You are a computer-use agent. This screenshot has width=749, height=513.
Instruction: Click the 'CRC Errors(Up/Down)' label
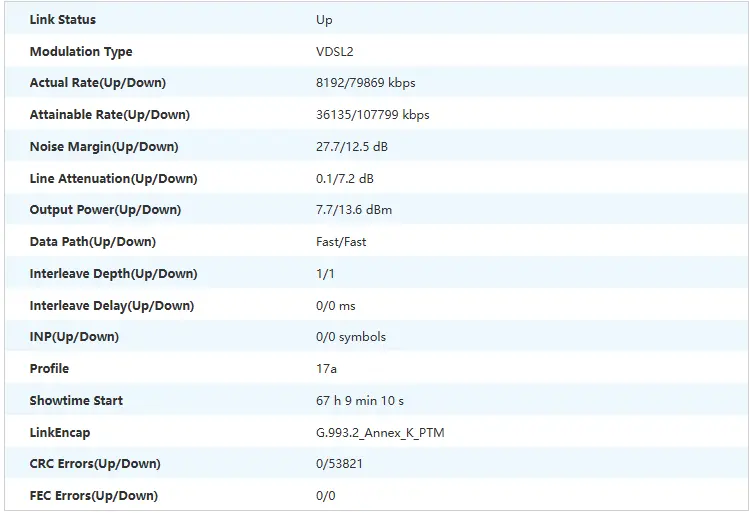coord(95,464)
